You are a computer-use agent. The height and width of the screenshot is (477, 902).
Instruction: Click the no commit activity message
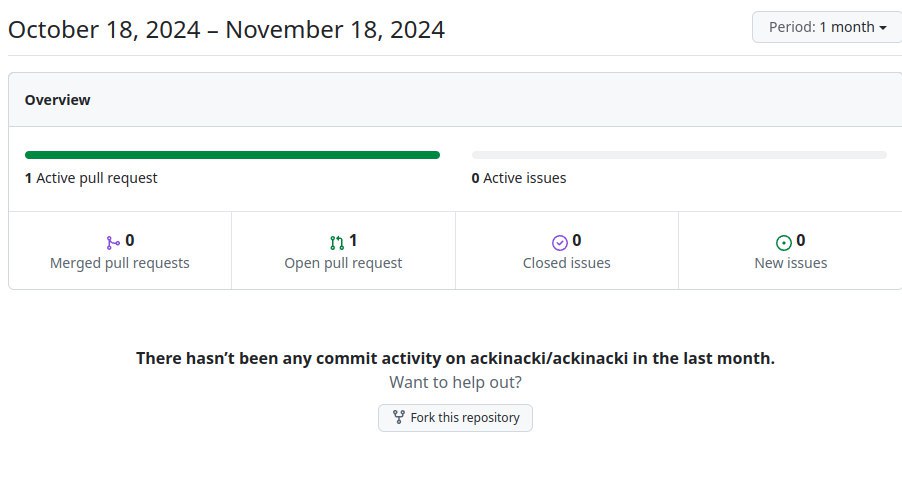455,358
